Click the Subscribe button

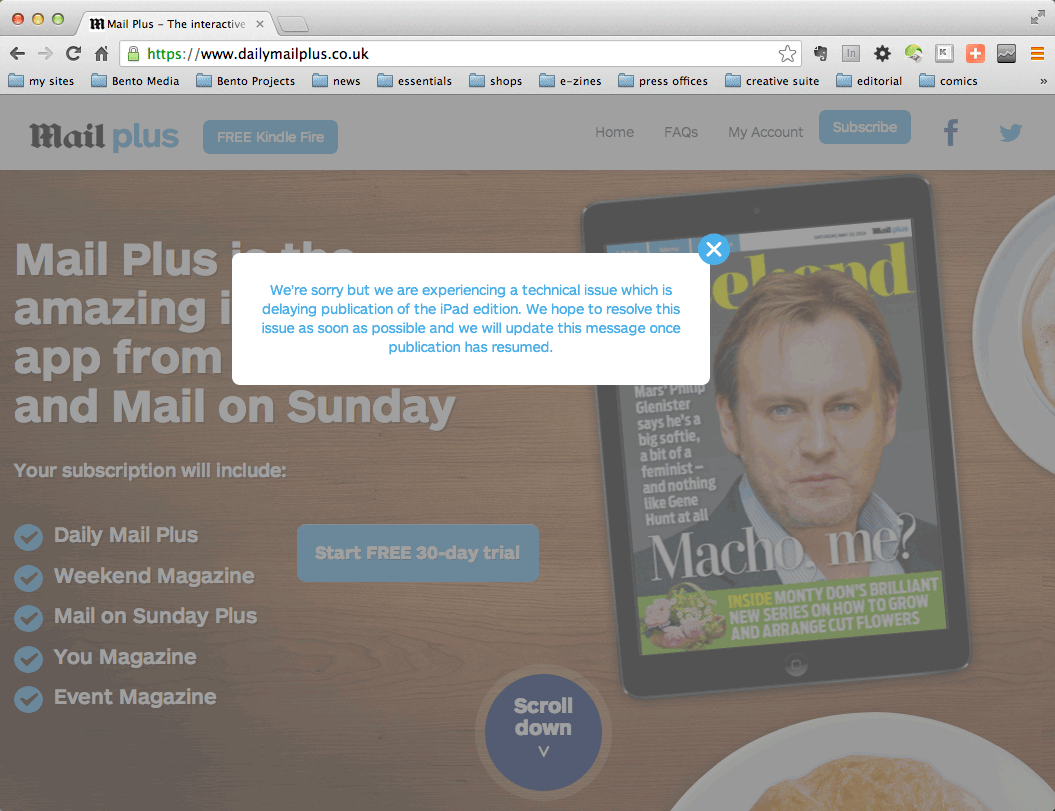pos(865,127)
